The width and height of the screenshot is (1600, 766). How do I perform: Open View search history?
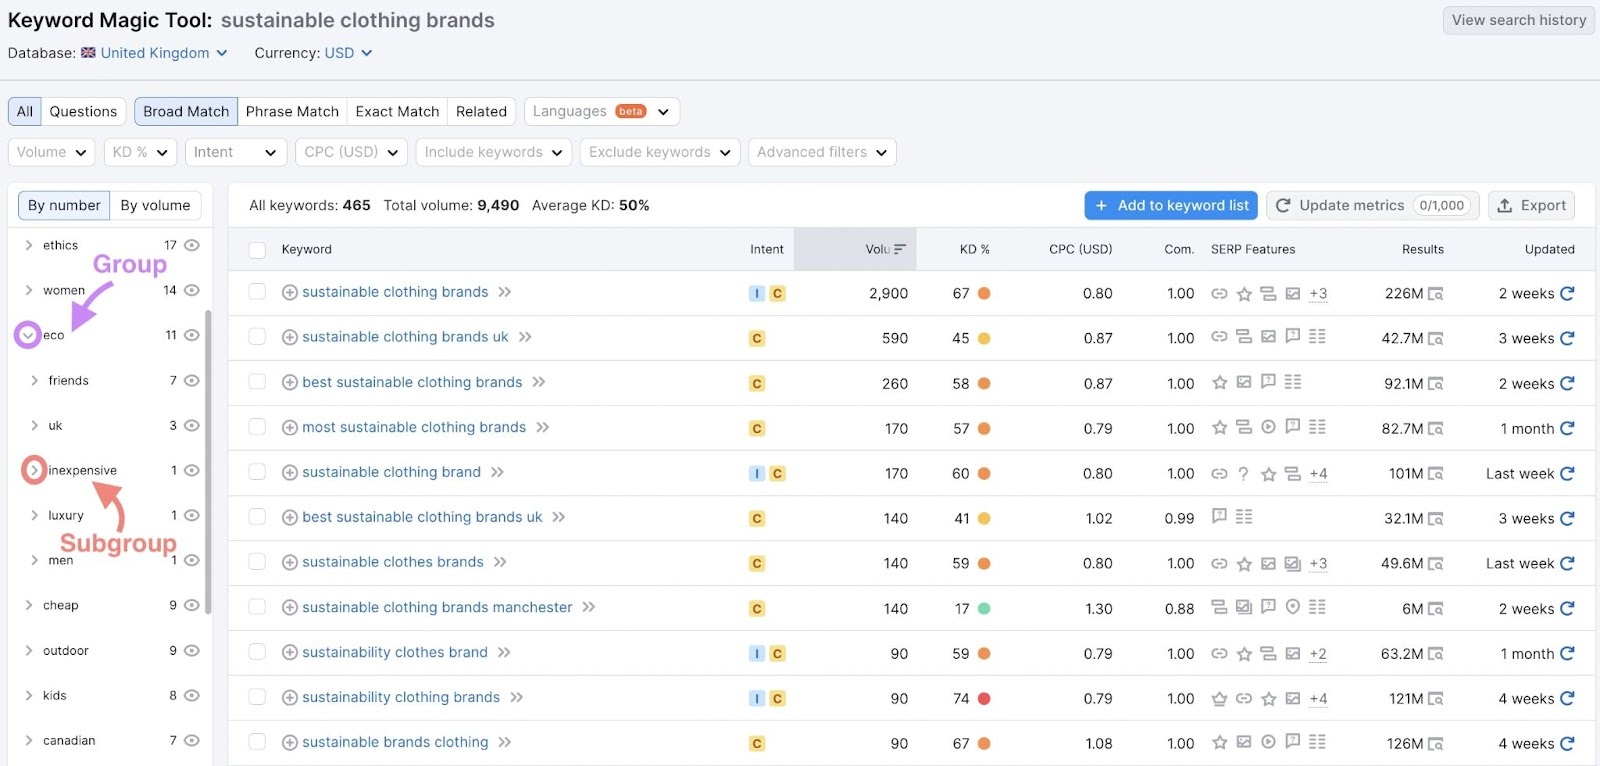(x=1518, y=20)
